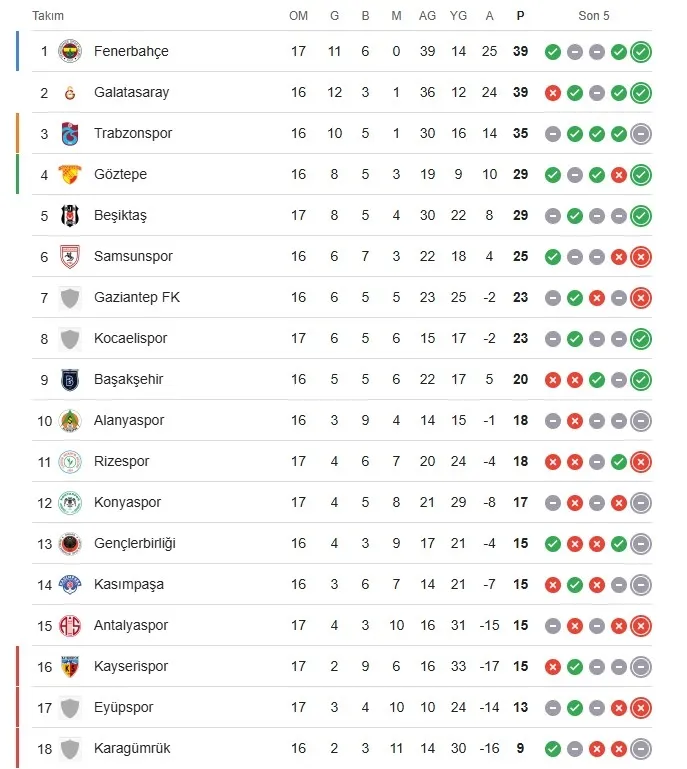Sort table by P points column
687x769 pixels.
pos(520,16)
